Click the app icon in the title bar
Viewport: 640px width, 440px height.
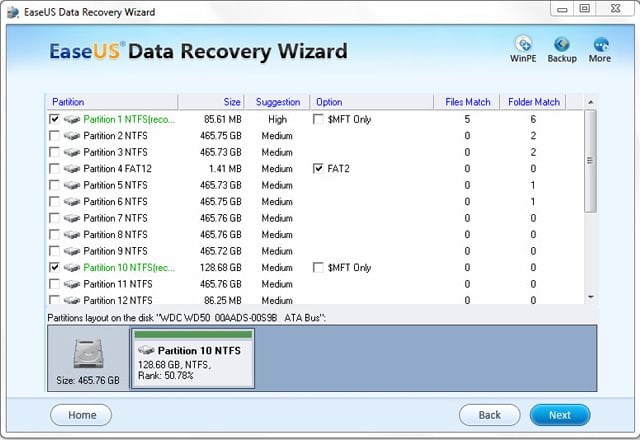click(13, 12)
